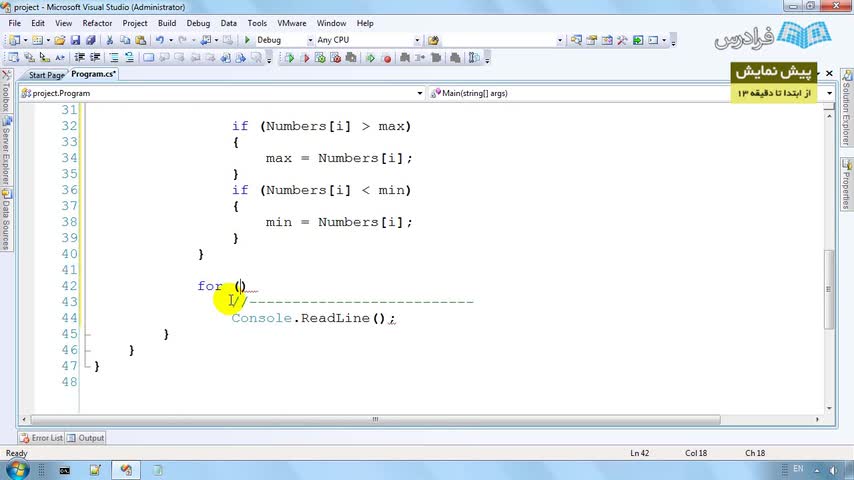
Task: Expand the Data Sources side tab
Action: coord(7,220)
